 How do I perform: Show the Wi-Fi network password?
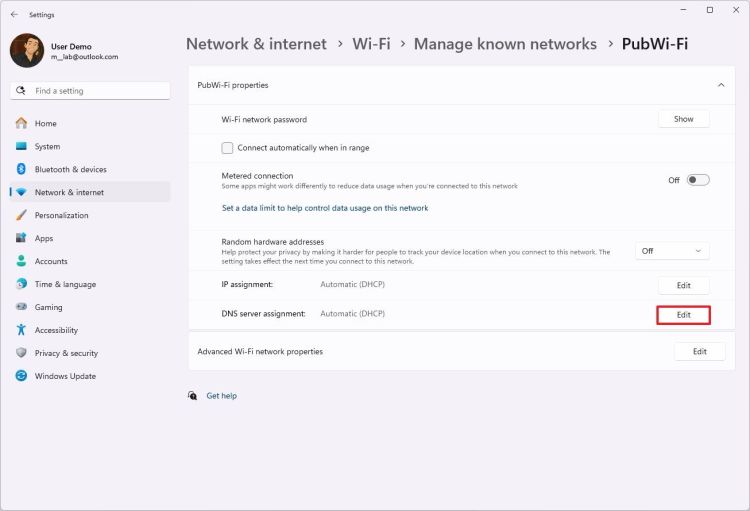coord(683,119)
